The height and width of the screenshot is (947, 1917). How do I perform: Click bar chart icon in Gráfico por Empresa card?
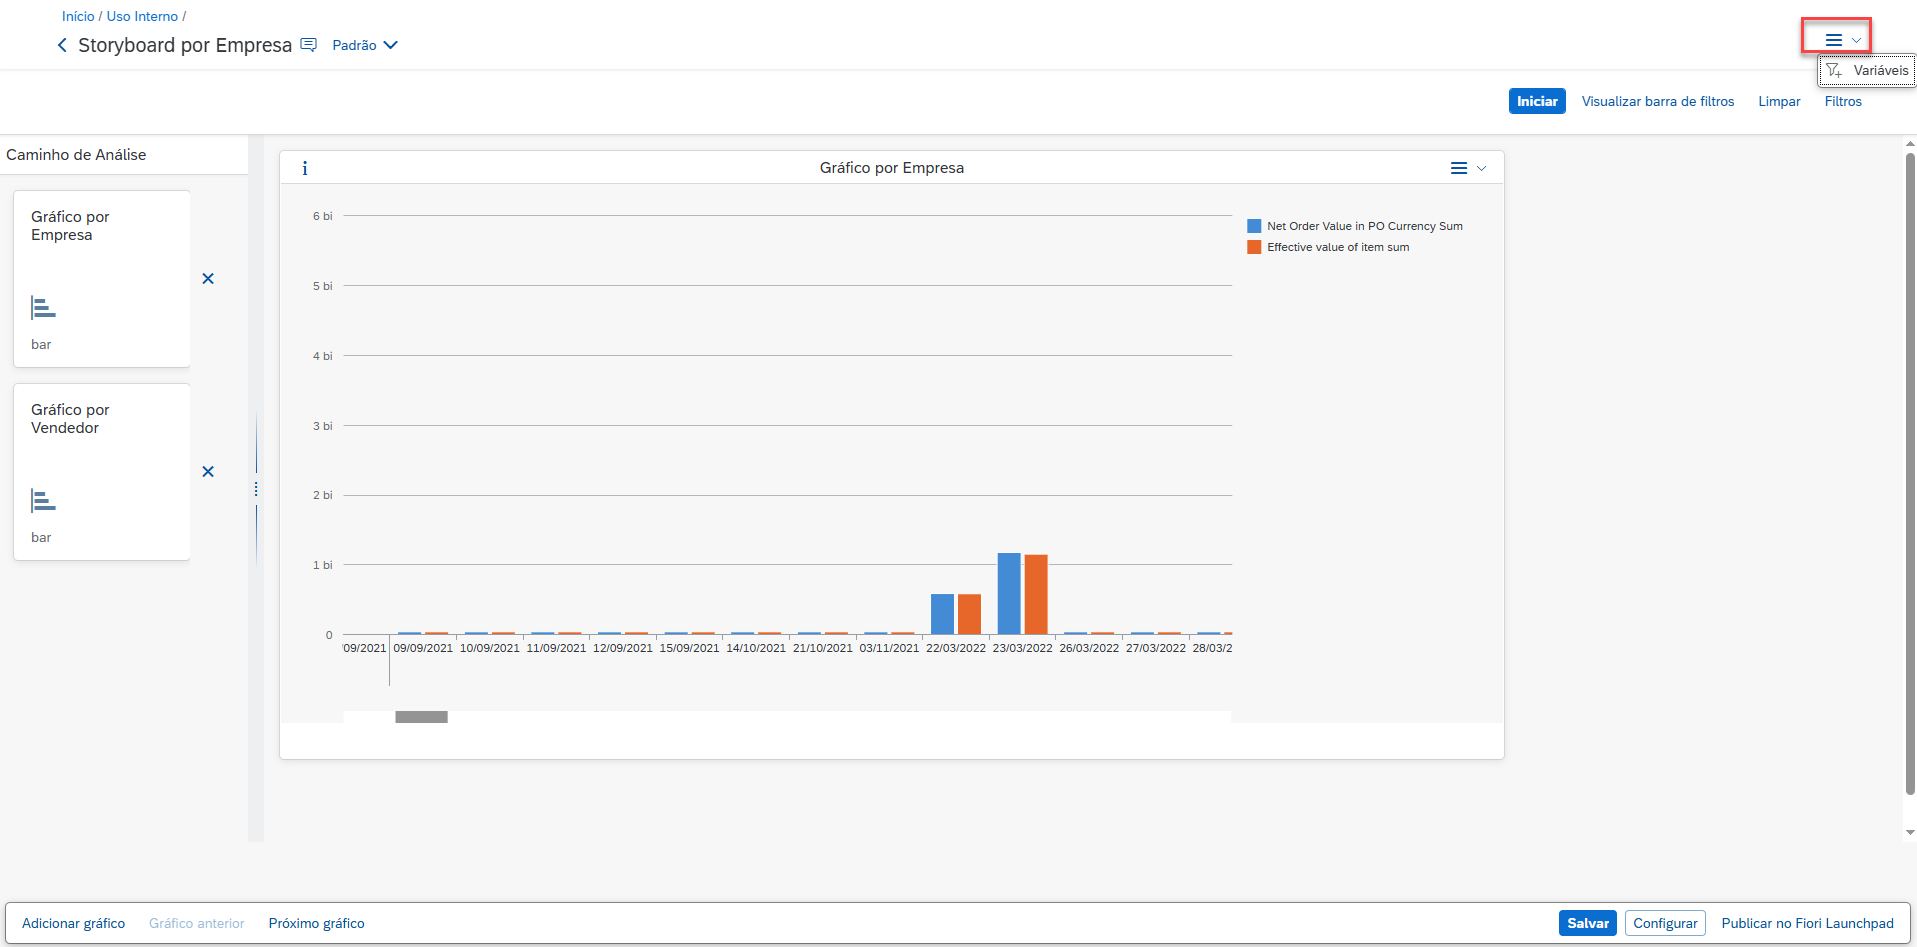click(x=43, y=308)
